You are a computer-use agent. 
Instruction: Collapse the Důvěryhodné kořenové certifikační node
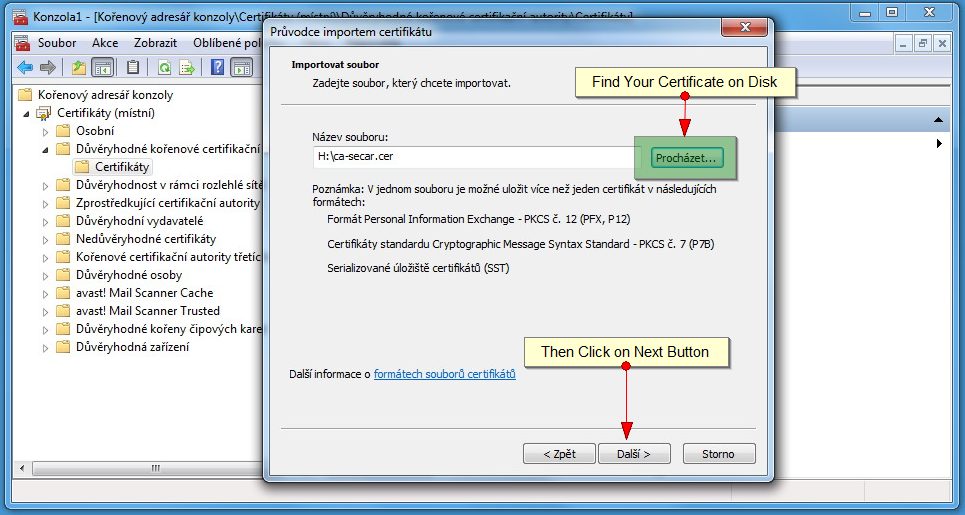coord(45,149)
